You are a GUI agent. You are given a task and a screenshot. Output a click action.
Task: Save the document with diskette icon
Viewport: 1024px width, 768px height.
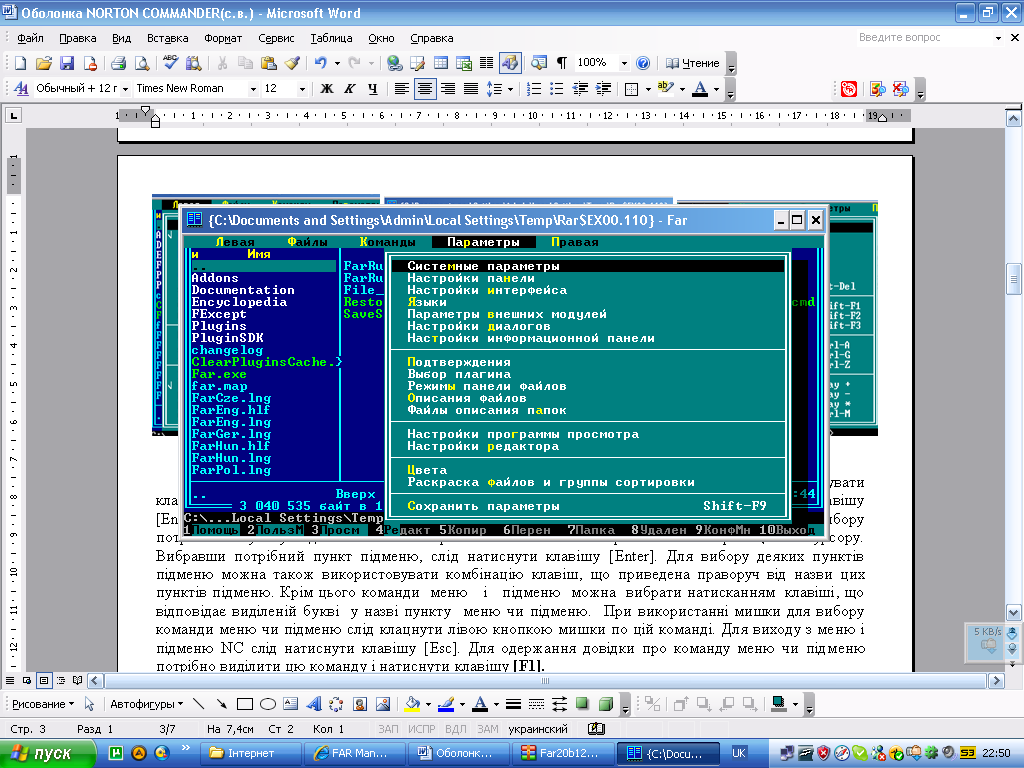coord(67,63)
